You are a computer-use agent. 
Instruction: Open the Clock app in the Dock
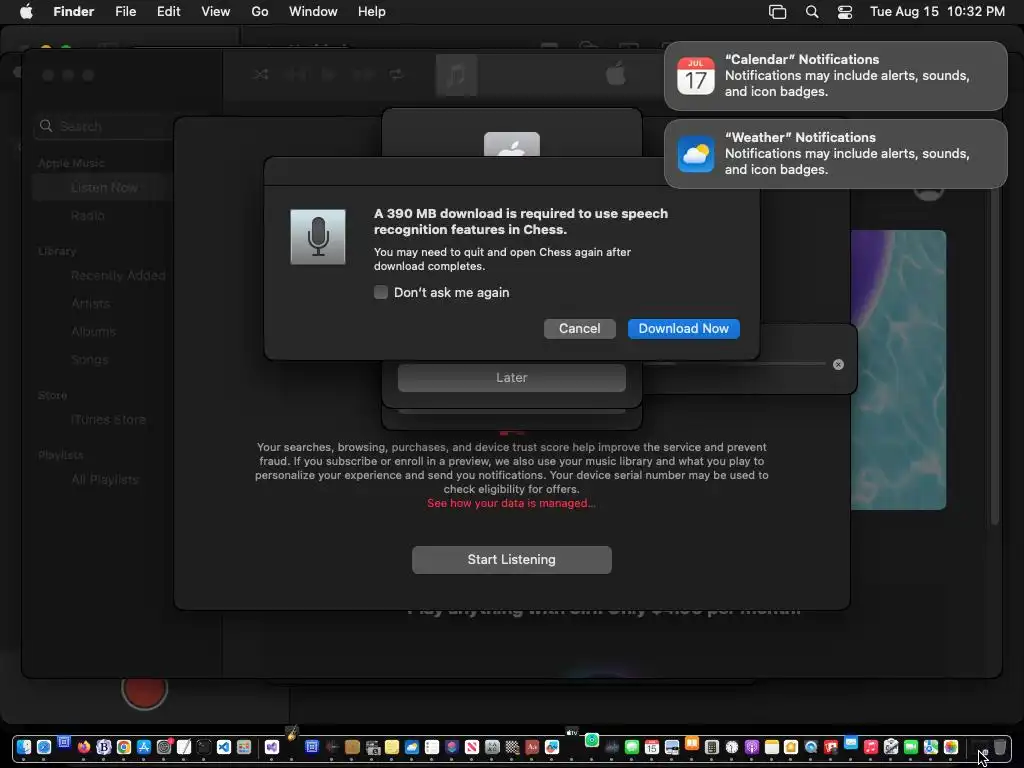pyautogui.click(x=732, y=747)
